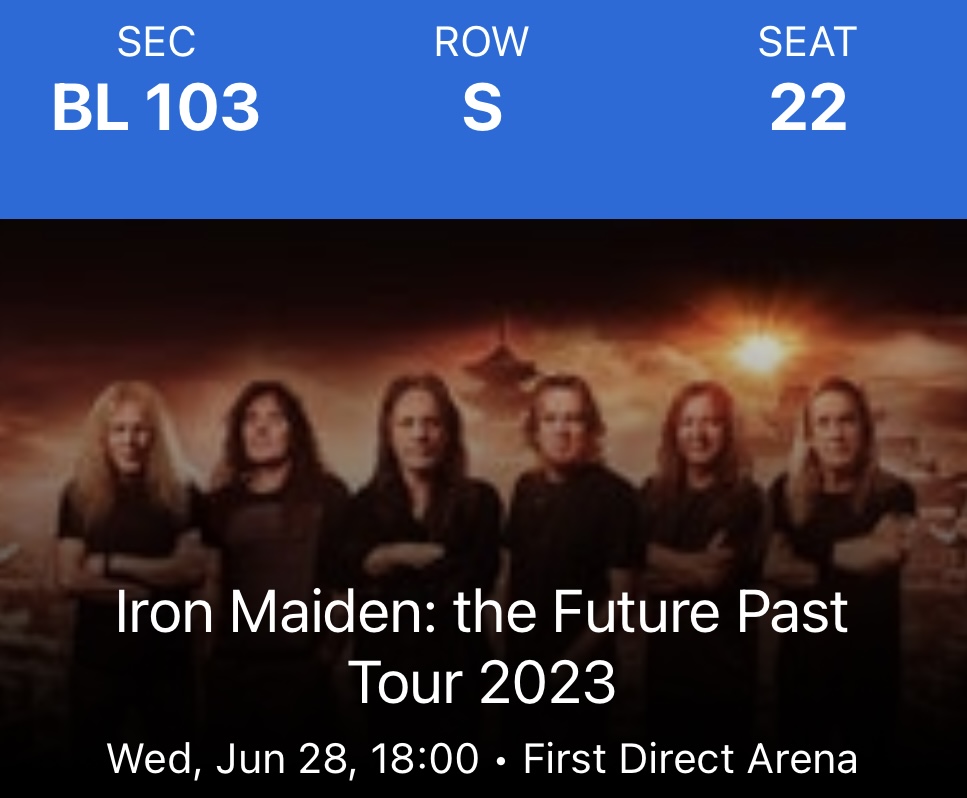
Task: Select the row value S
Action: pyautogui.click(x=481, y=108)
